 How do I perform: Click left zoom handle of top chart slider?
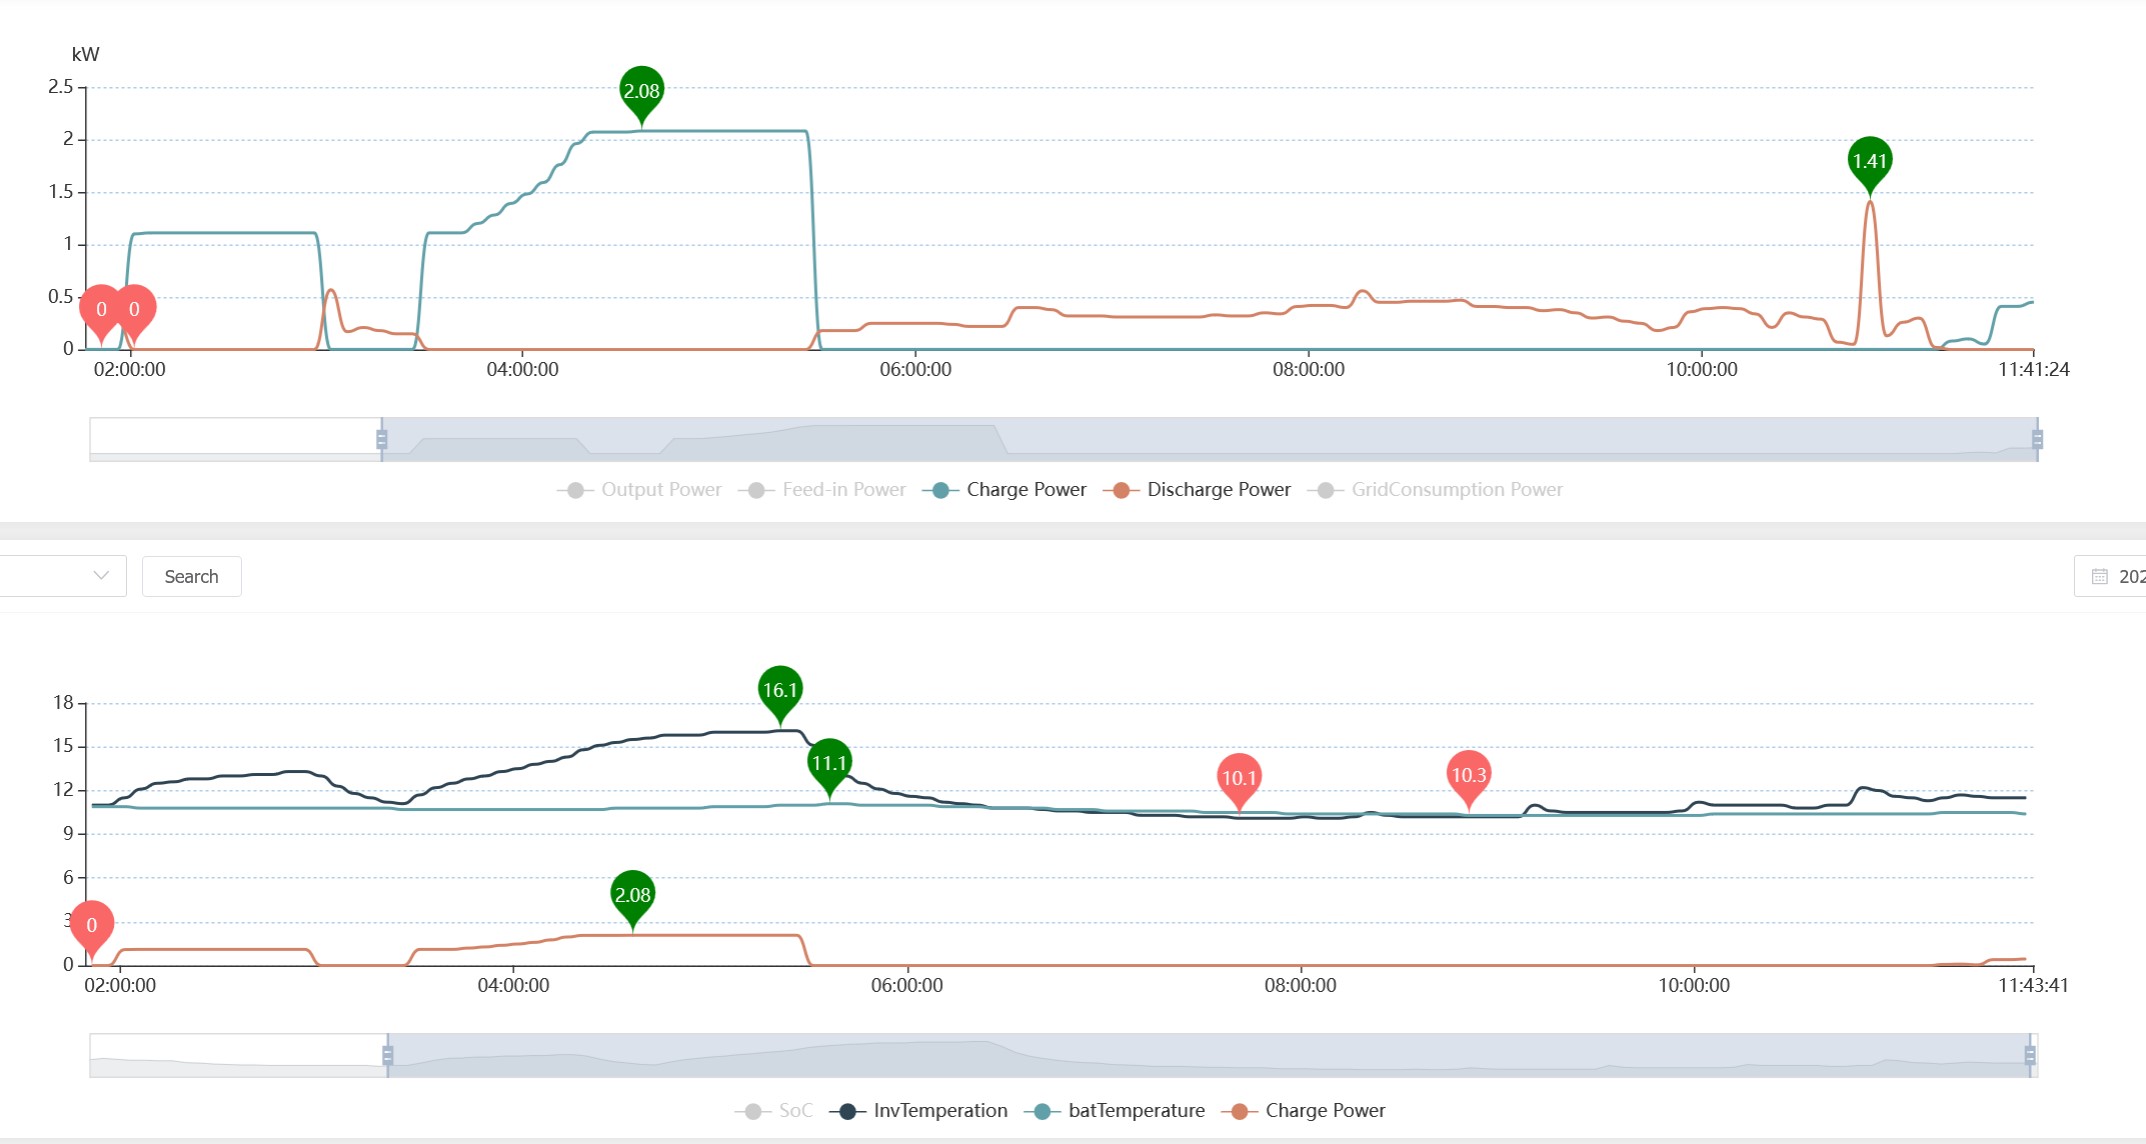tap(381, 439)
